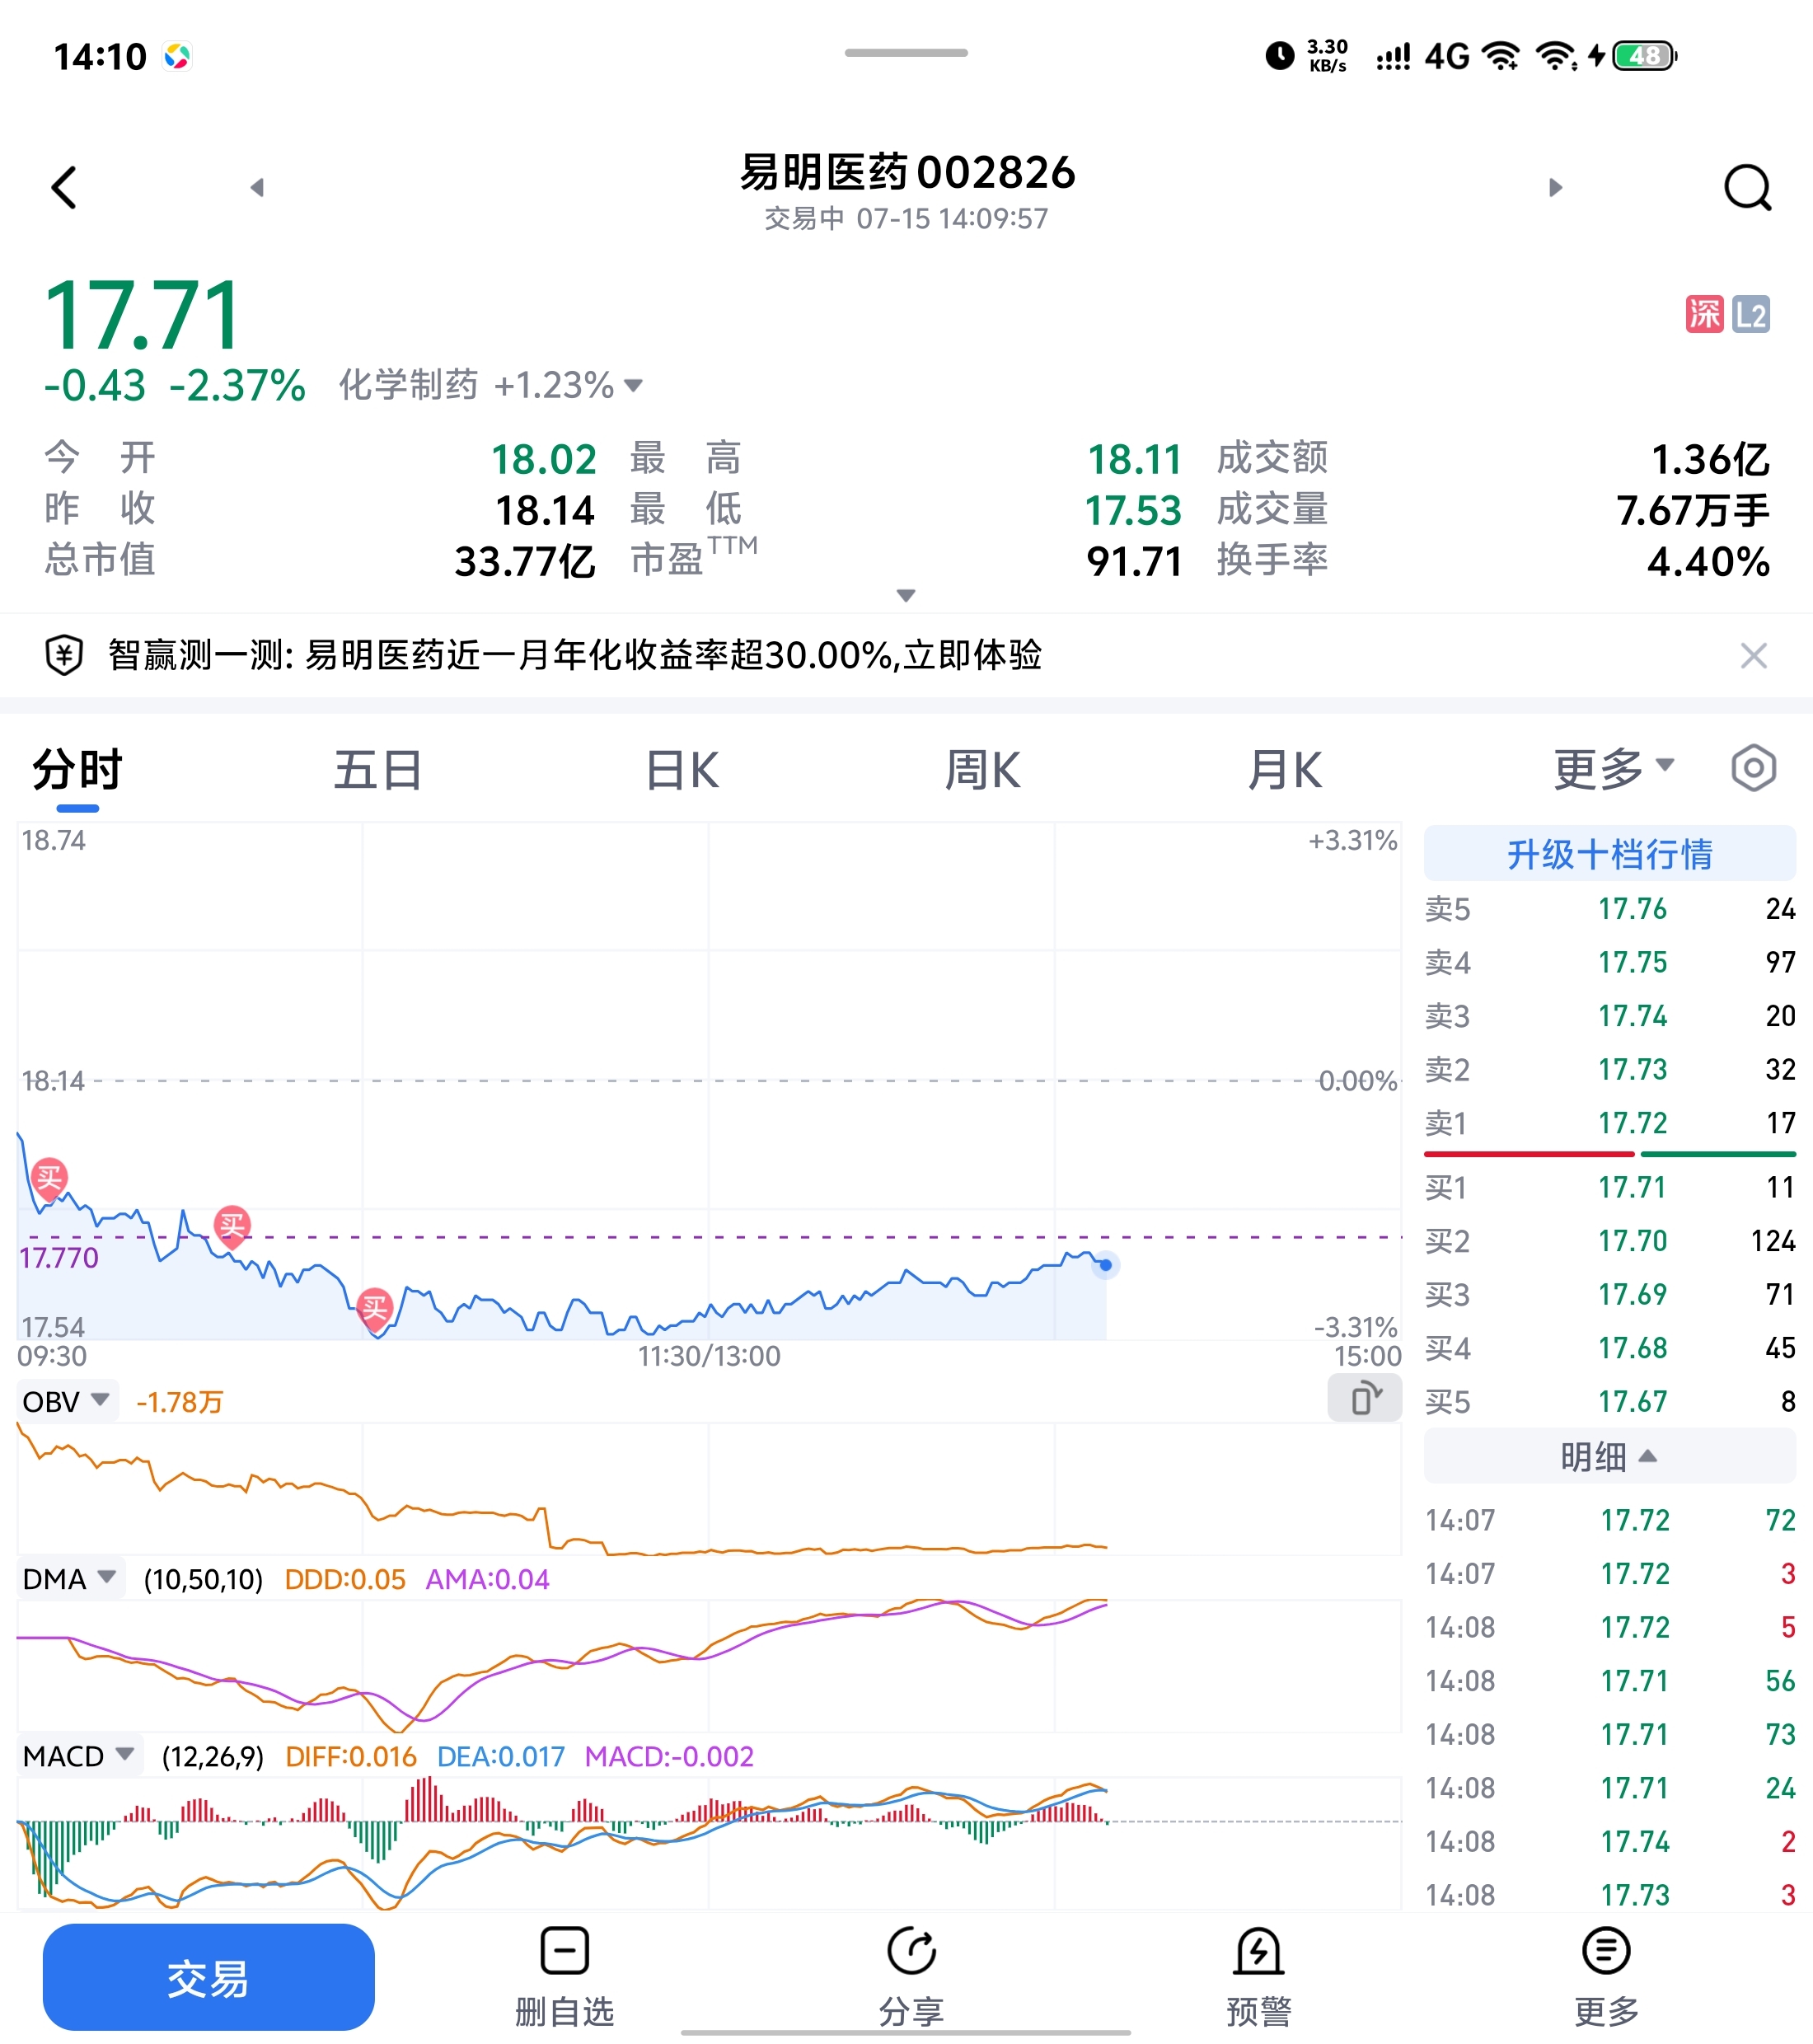Tap 买3 row at 17.69
The width and height of the screenshot is (1813, 2044).
point(1609,1294)
